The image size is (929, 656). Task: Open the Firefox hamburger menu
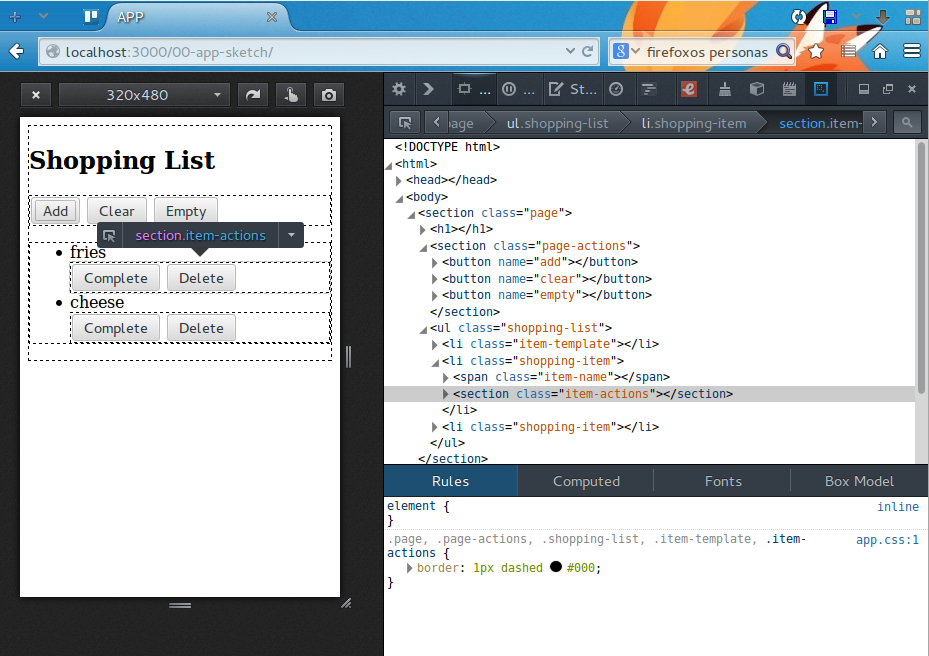coord(912,52)
